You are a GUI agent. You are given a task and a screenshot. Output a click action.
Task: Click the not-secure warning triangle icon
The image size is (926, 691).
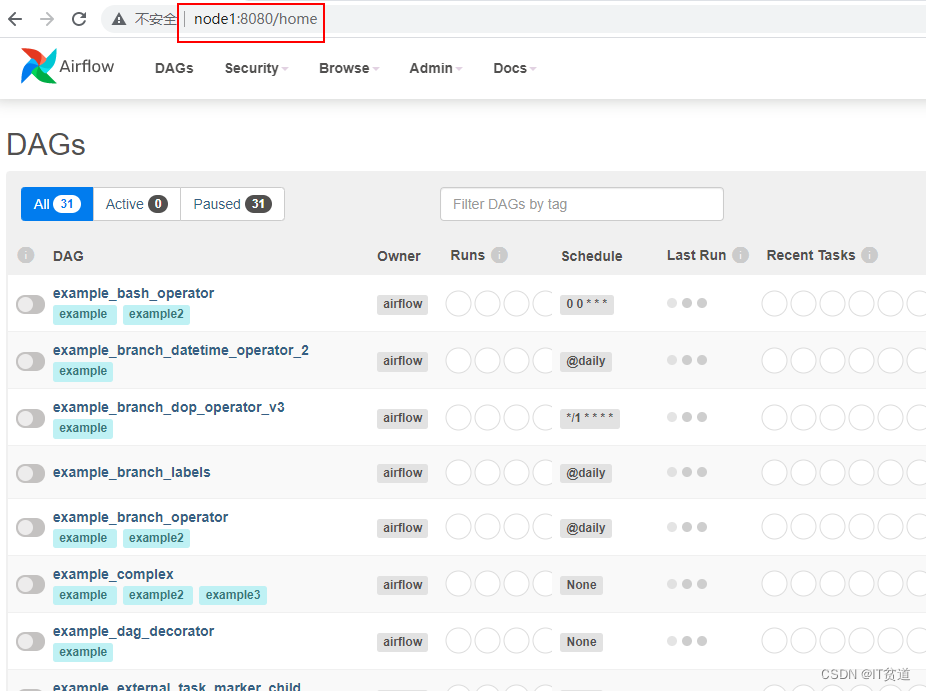[x=119, y=19]
